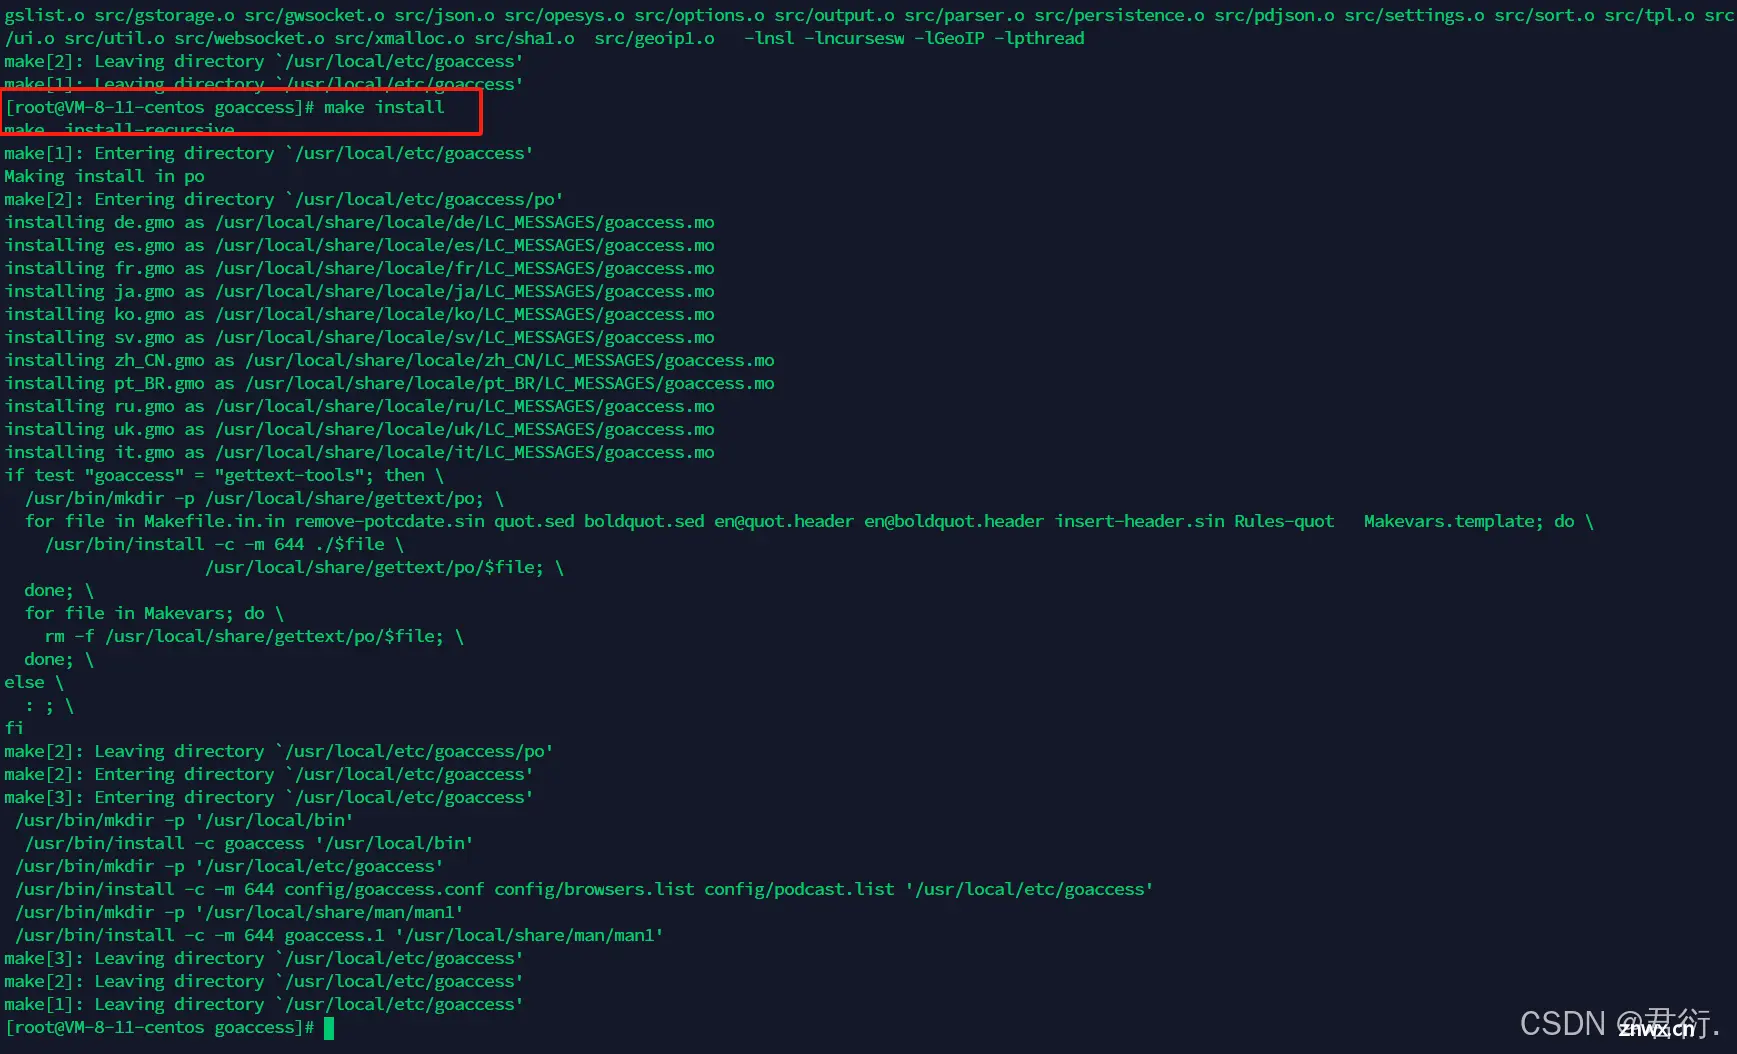Click the '-lnsl -lncursesw -lGeoIP -lpthread' text

point(914,38)
